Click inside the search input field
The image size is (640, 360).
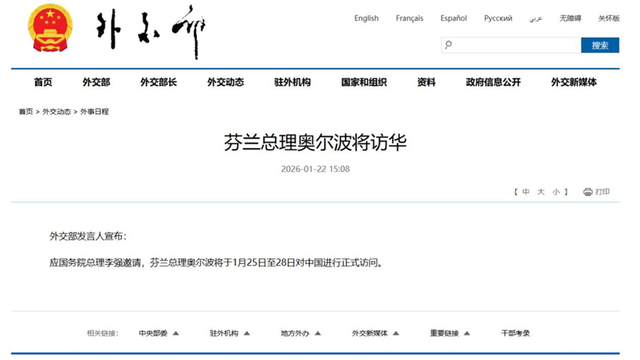click(x=511, y=45)
